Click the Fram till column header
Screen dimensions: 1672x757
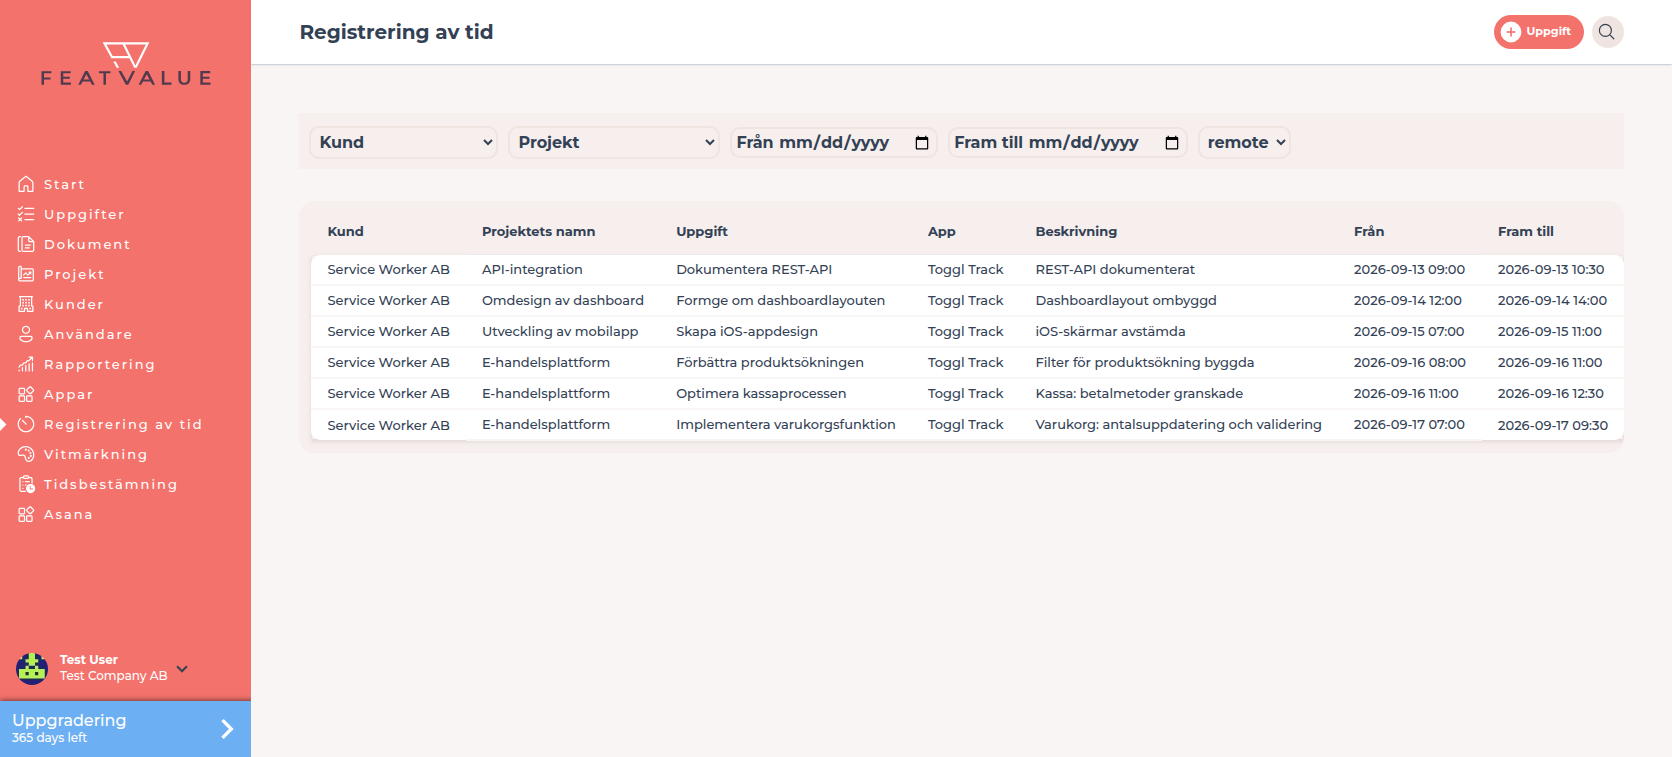click(1525, 231)
